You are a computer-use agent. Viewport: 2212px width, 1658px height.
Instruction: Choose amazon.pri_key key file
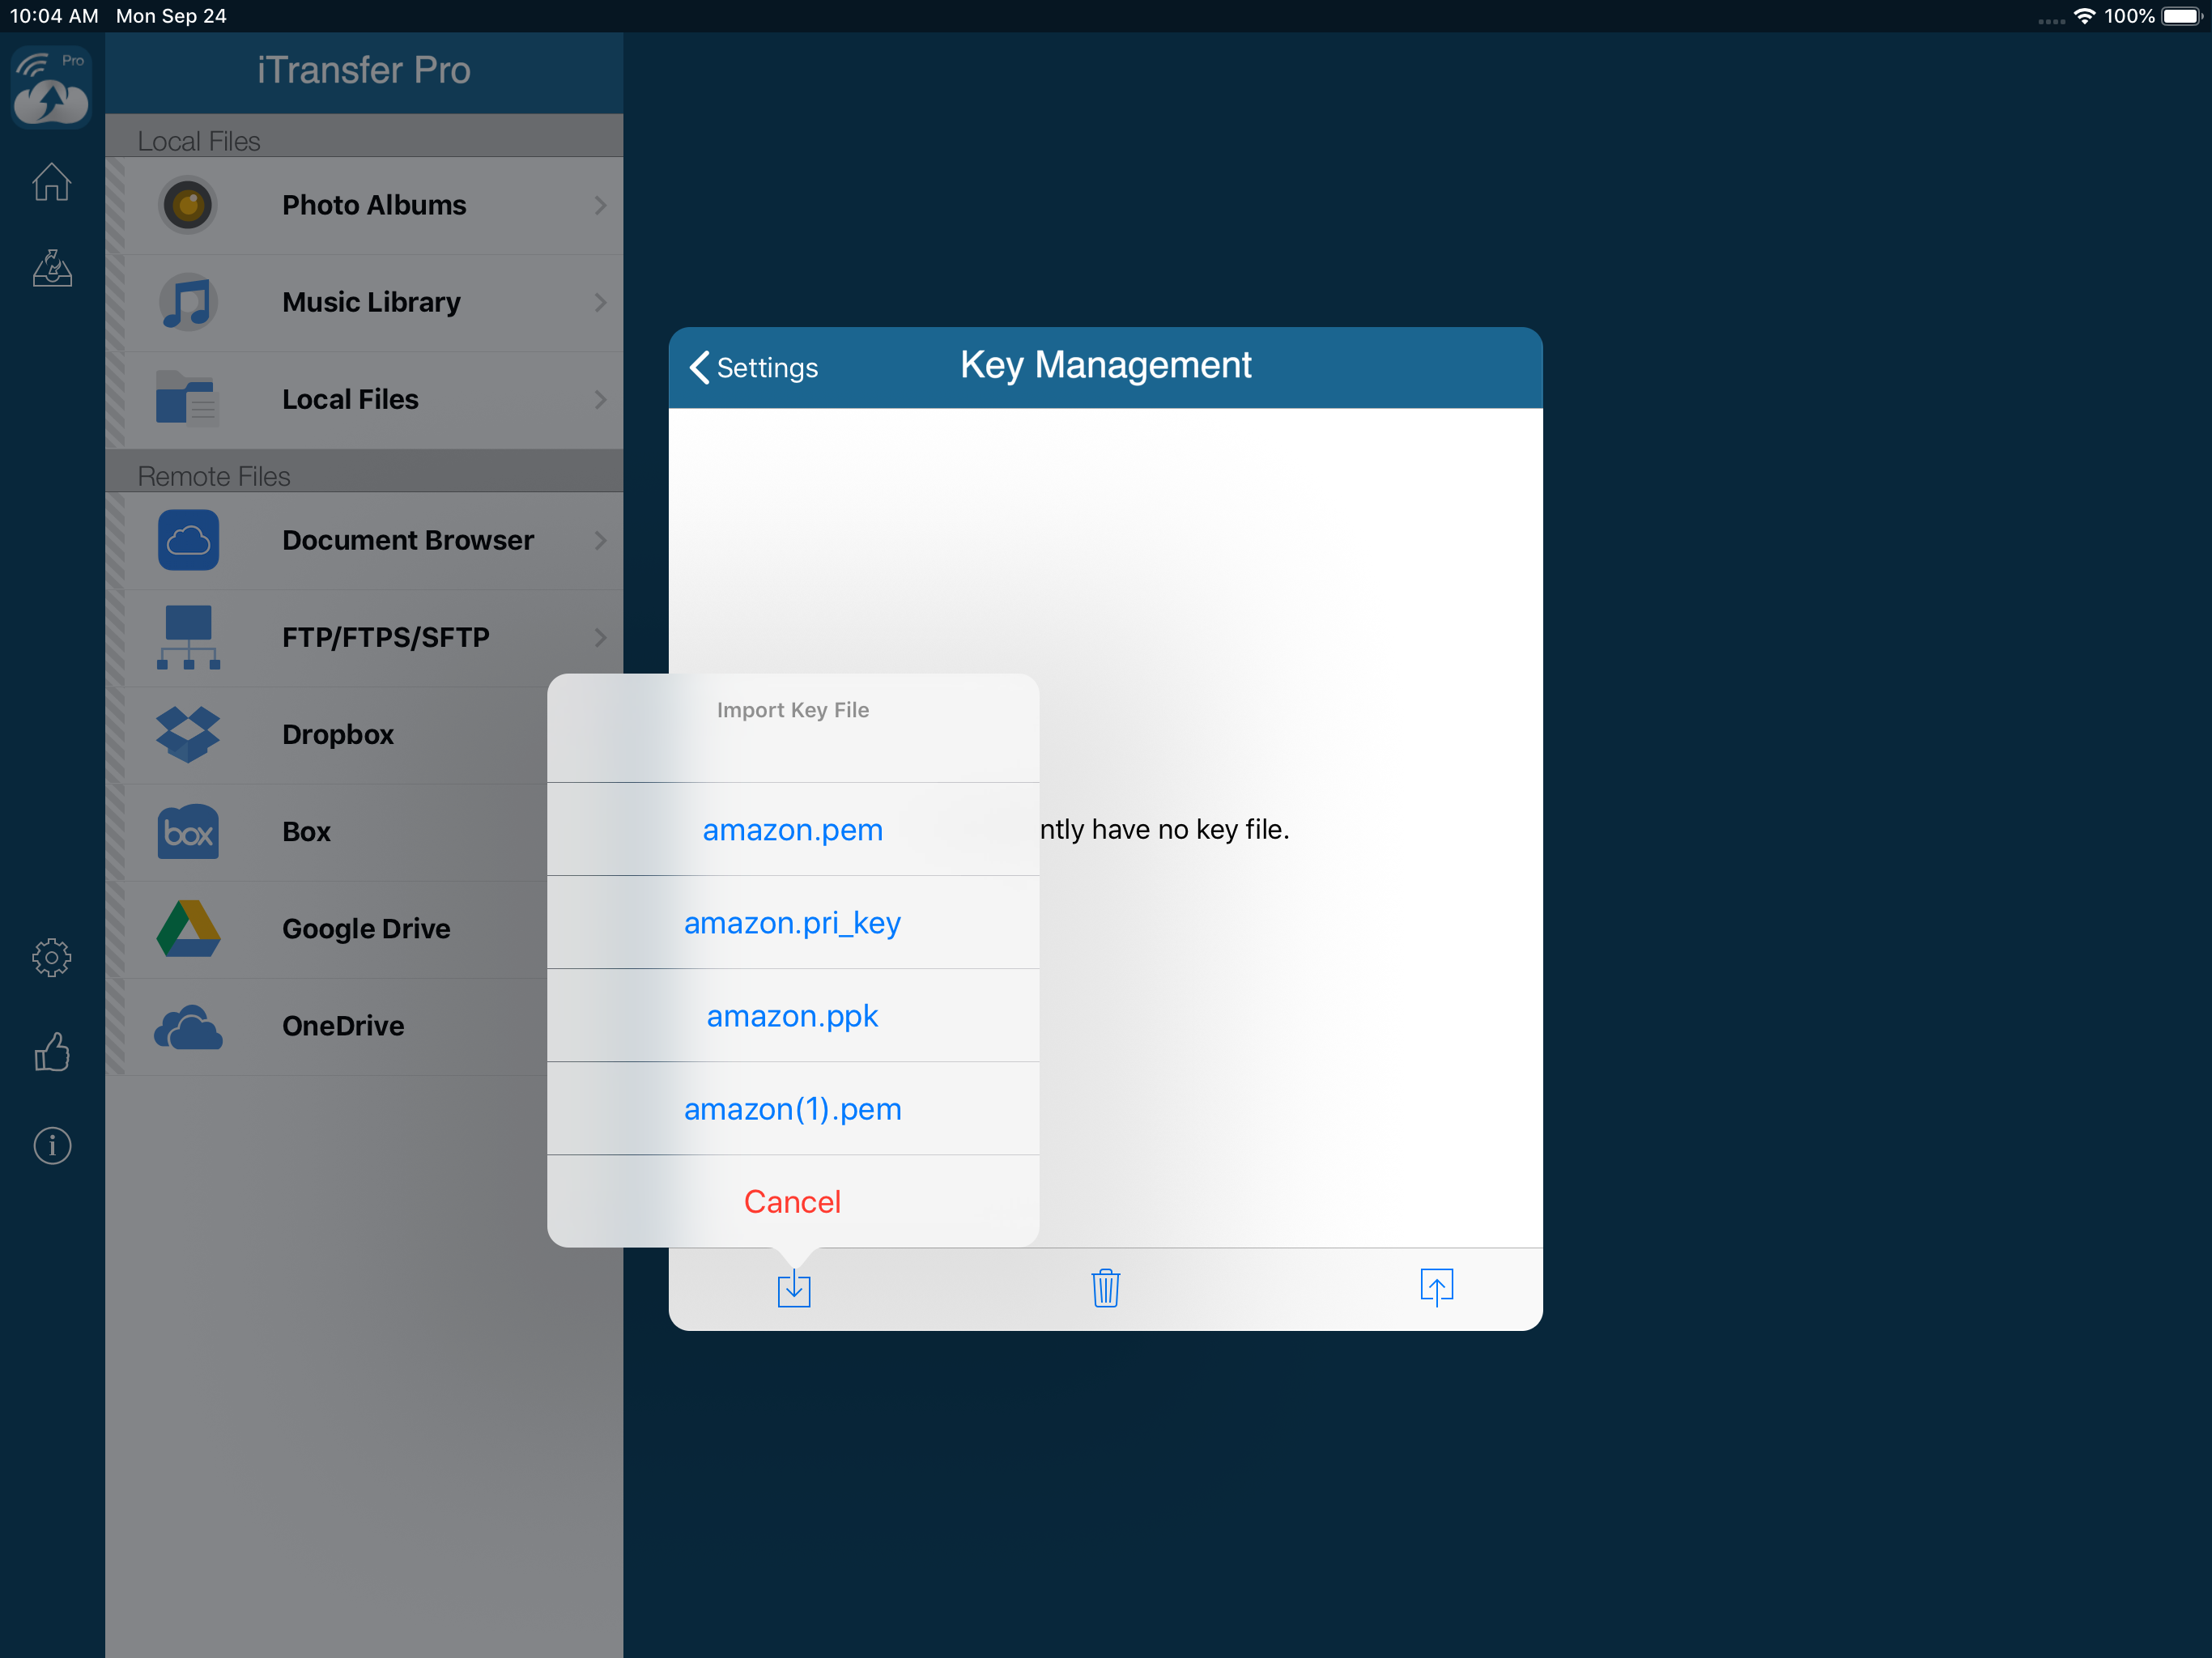(792, 922)
